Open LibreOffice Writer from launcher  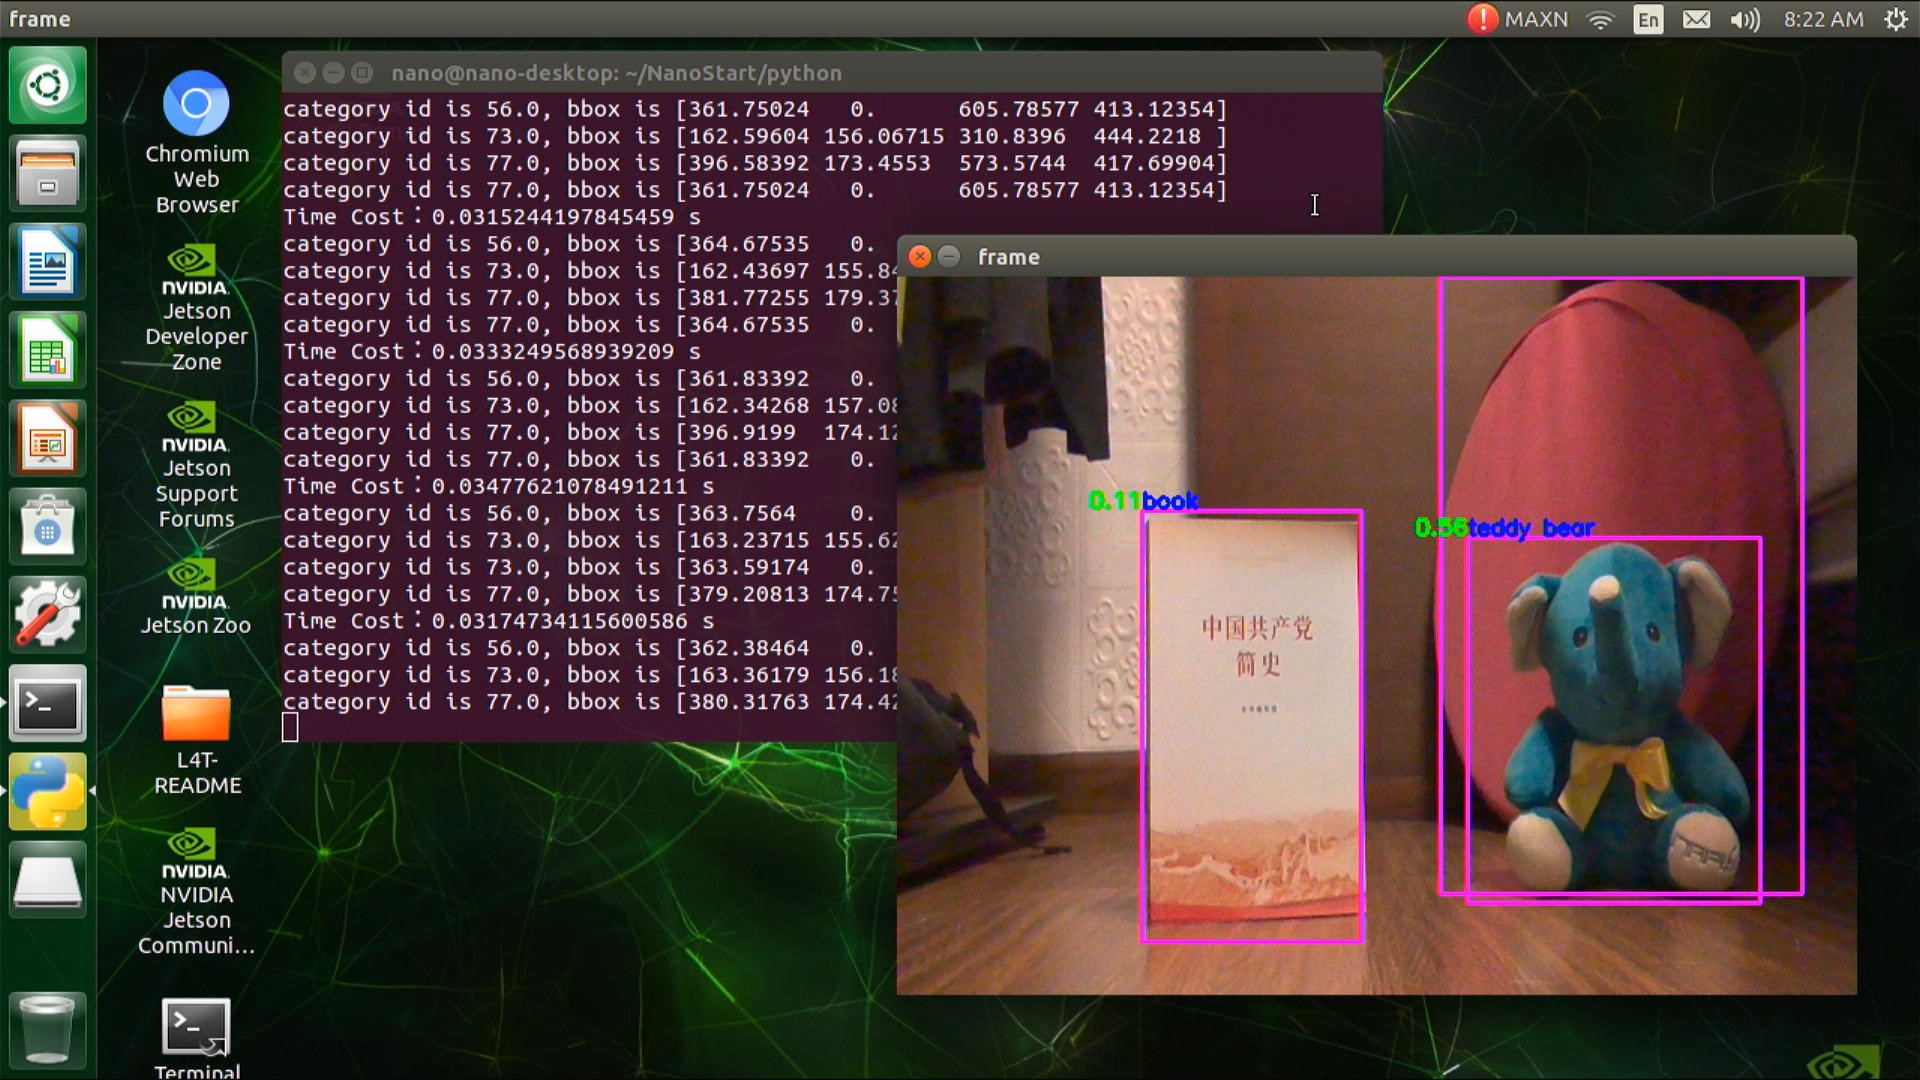pos(47,262)
